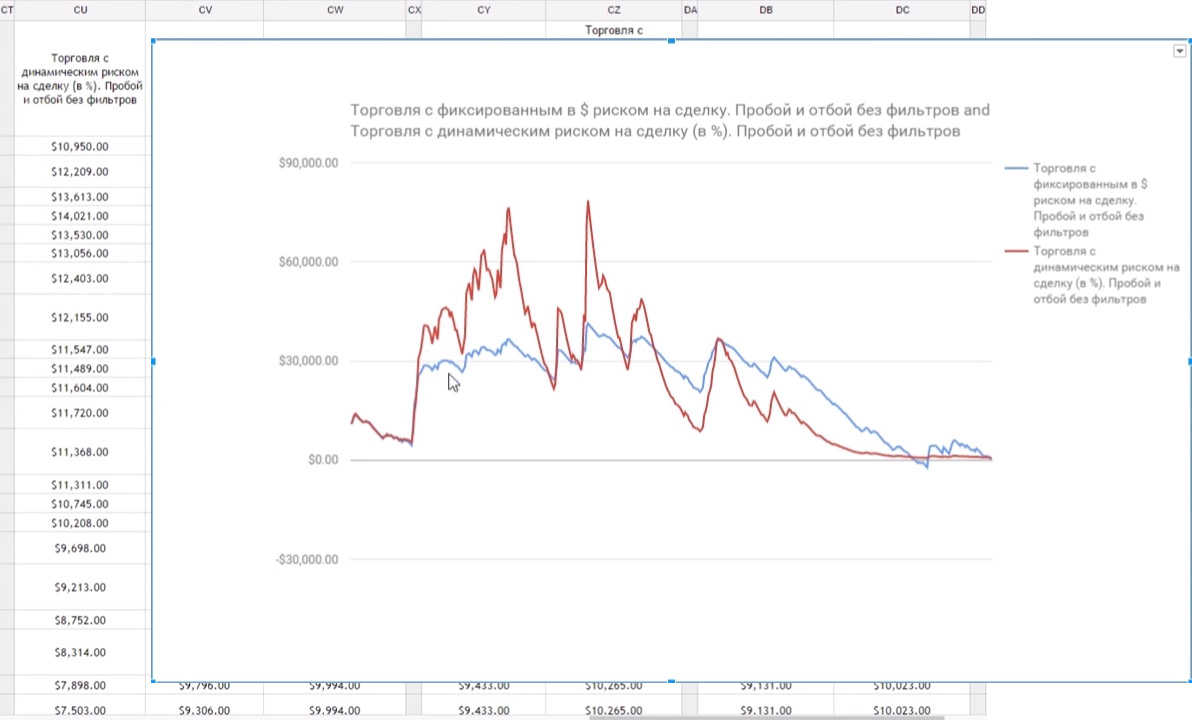Viewport: 1192px width, 720px height.
Task: Select column header CZ
Action: 613,10
